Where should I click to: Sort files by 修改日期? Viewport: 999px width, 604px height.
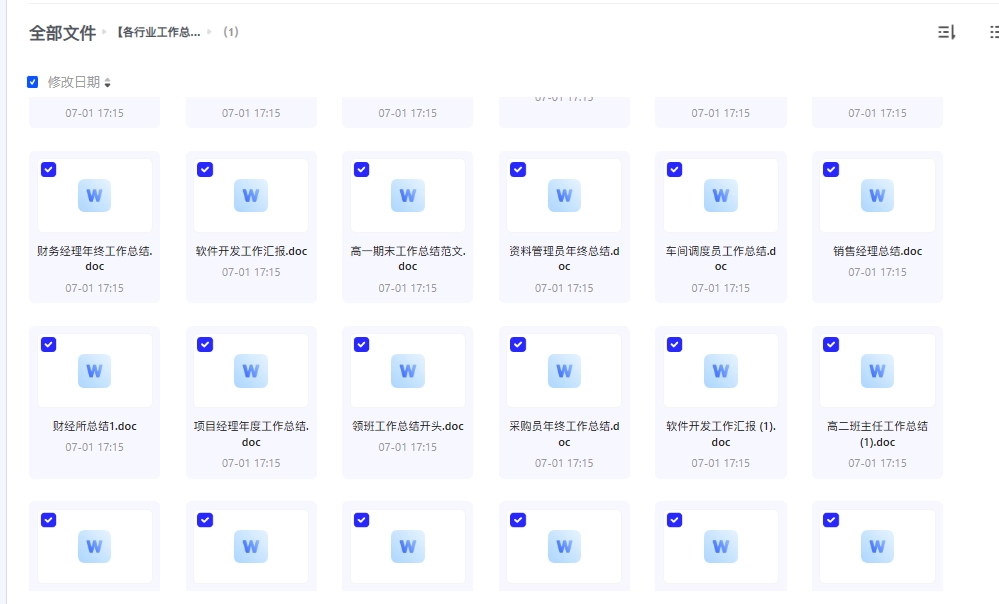[x=79, y=82]
